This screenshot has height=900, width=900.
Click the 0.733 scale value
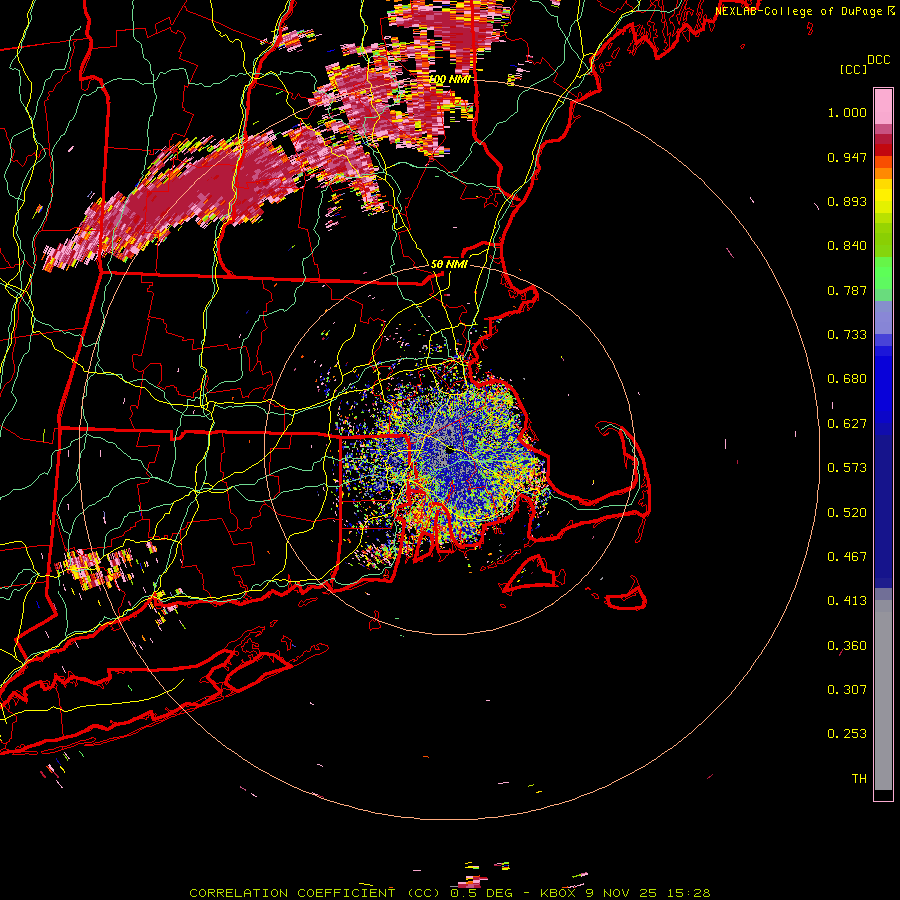847,335
